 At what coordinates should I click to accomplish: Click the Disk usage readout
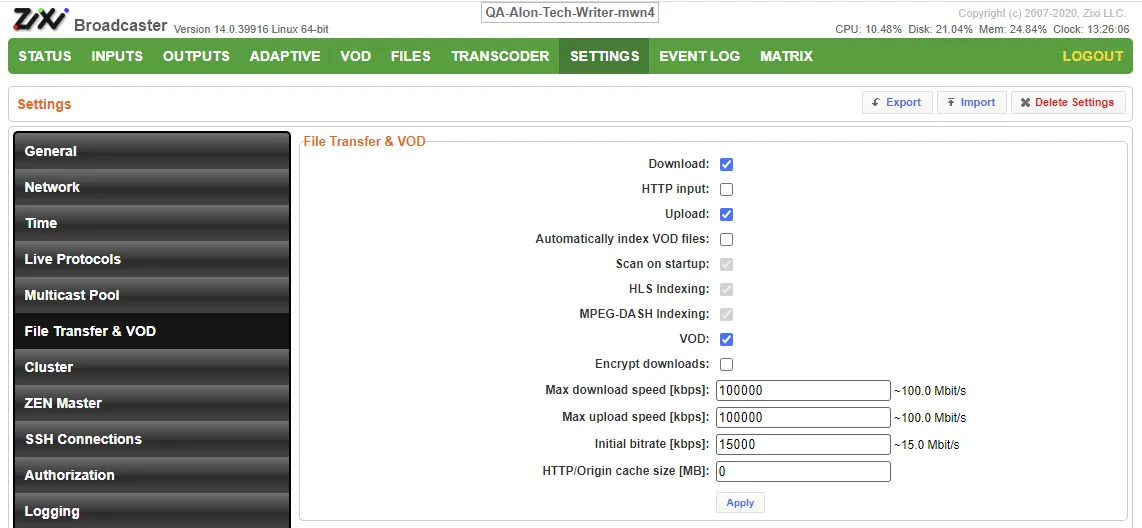click(x=940, y=29)
